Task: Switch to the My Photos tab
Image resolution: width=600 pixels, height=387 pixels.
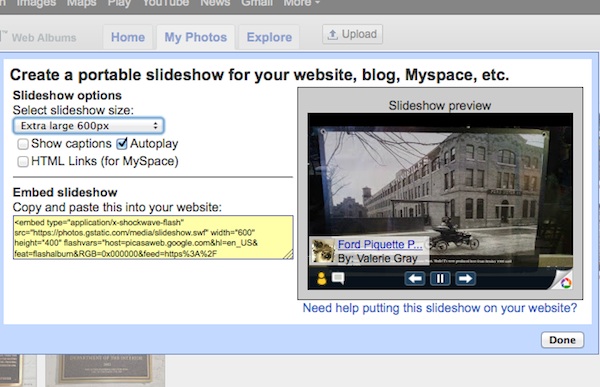Action: coord(196,37)
